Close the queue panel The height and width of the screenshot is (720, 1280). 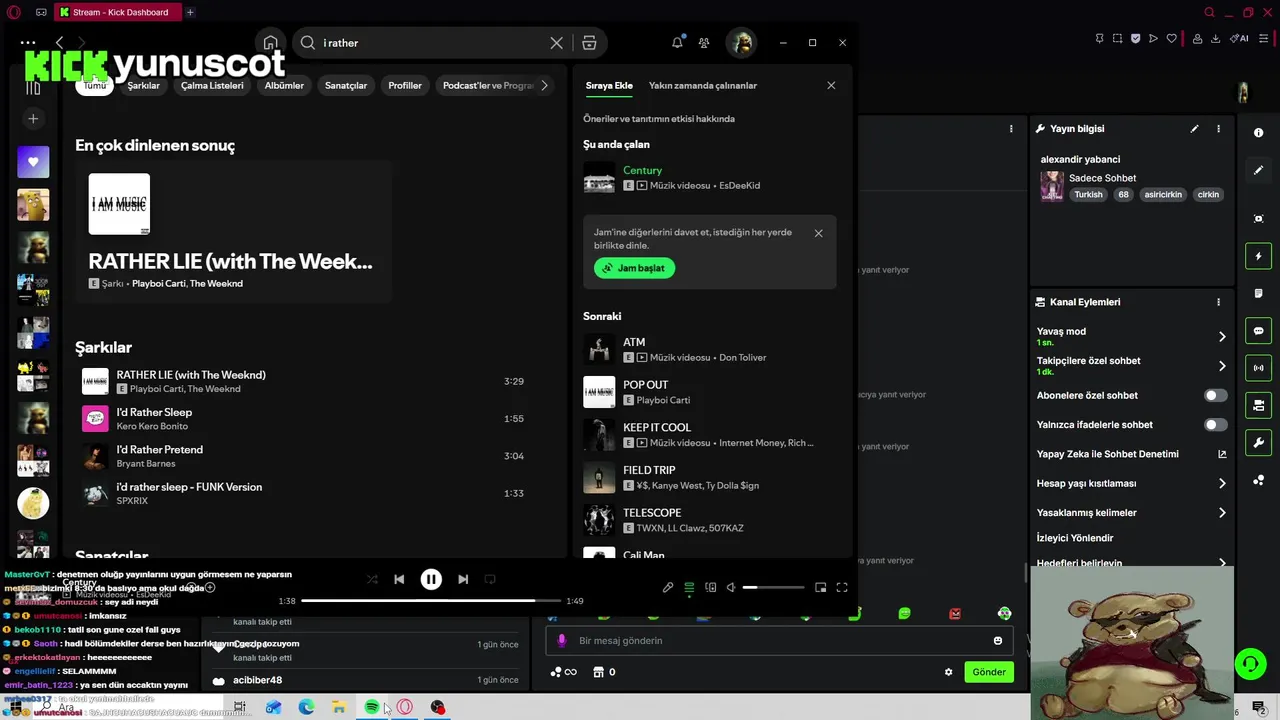click(x=831, y=85)
